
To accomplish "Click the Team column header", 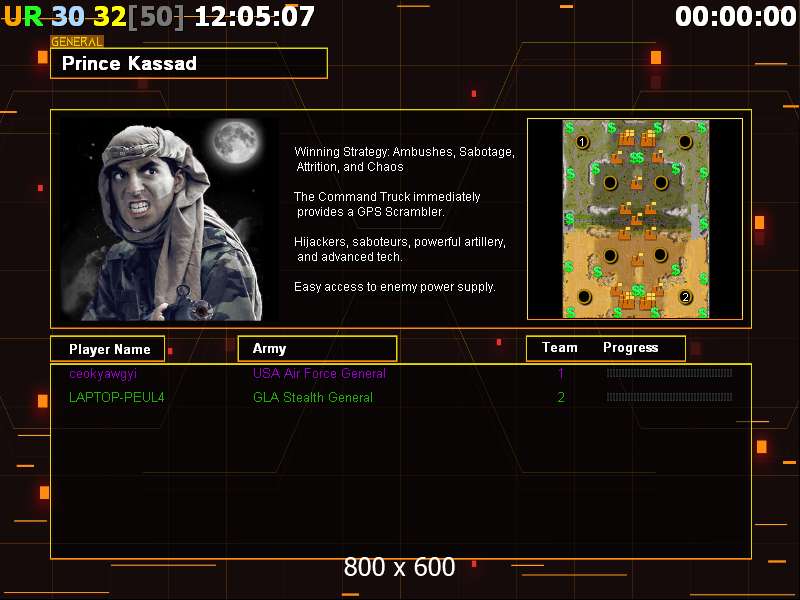I will point(560,347).
